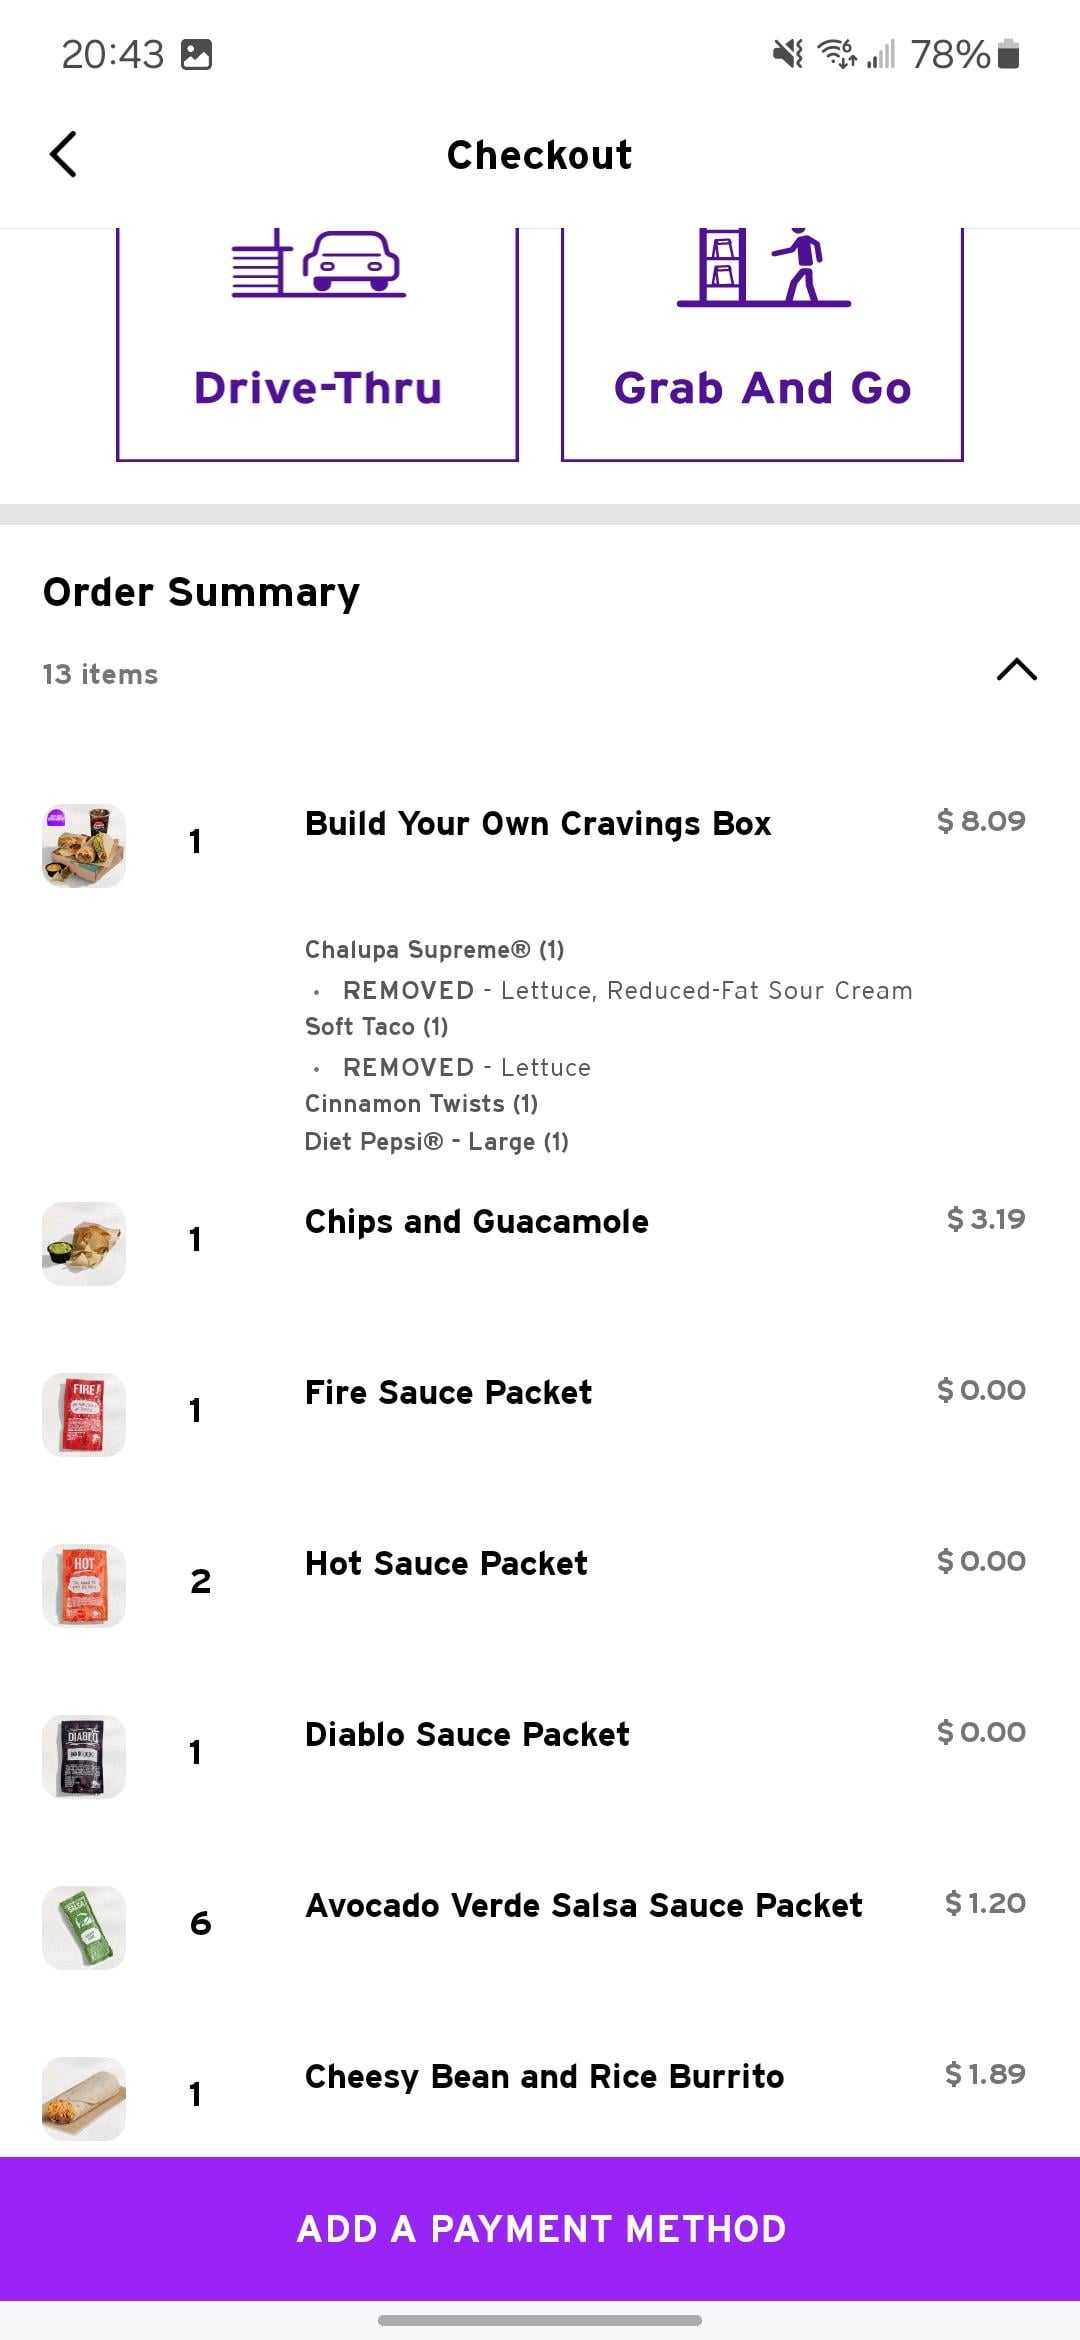The image size is (1080, 2340).
Task: Tap the Hot Sauce Packet quantity 2
Action: [200, 1582]
